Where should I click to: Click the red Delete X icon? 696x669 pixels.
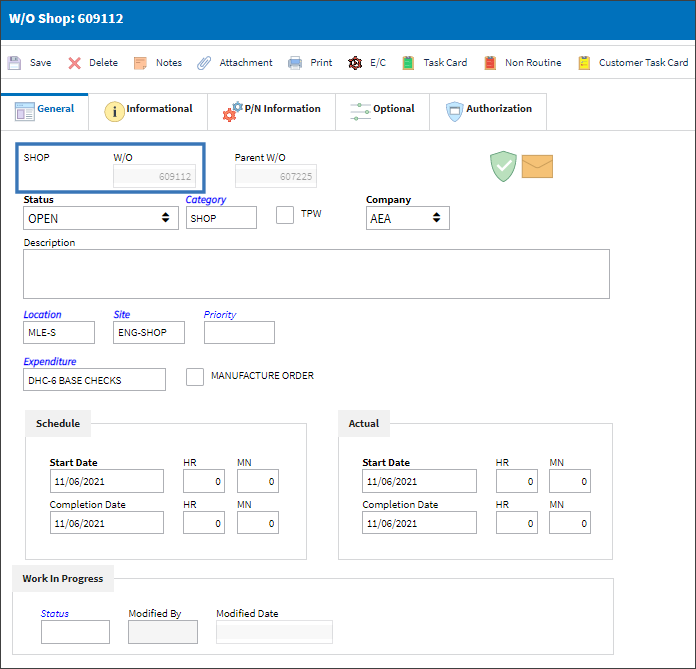75,63
